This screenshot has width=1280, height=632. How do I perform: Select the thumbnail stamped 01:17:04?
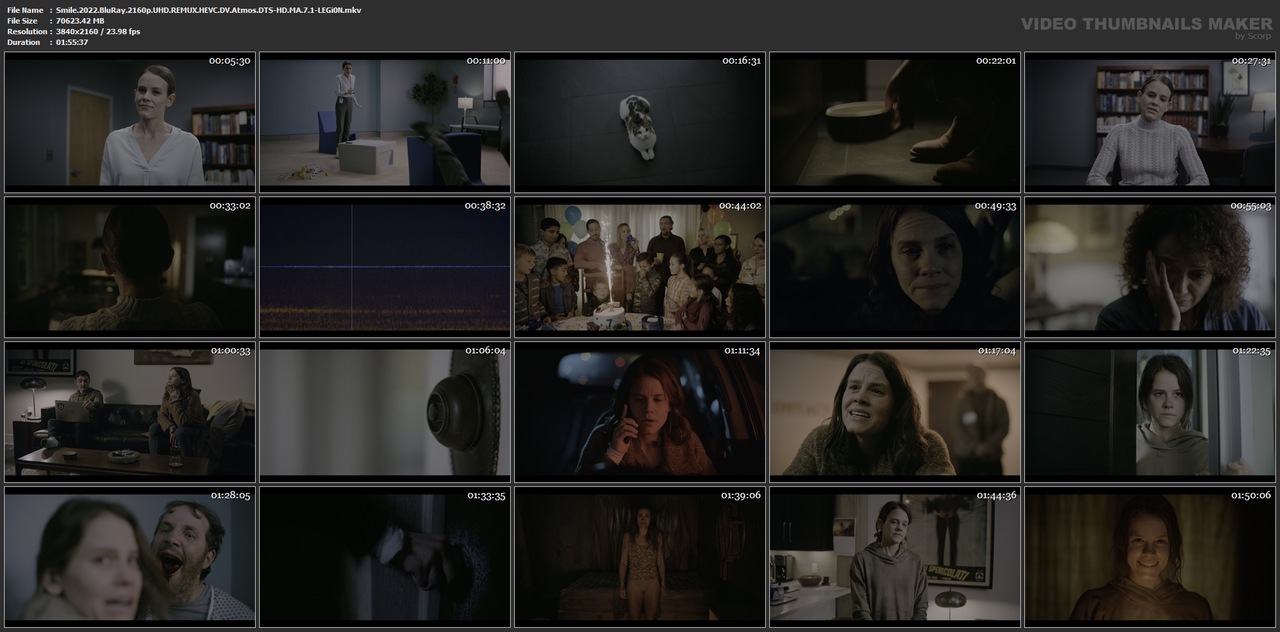click(x=895, y=411)
